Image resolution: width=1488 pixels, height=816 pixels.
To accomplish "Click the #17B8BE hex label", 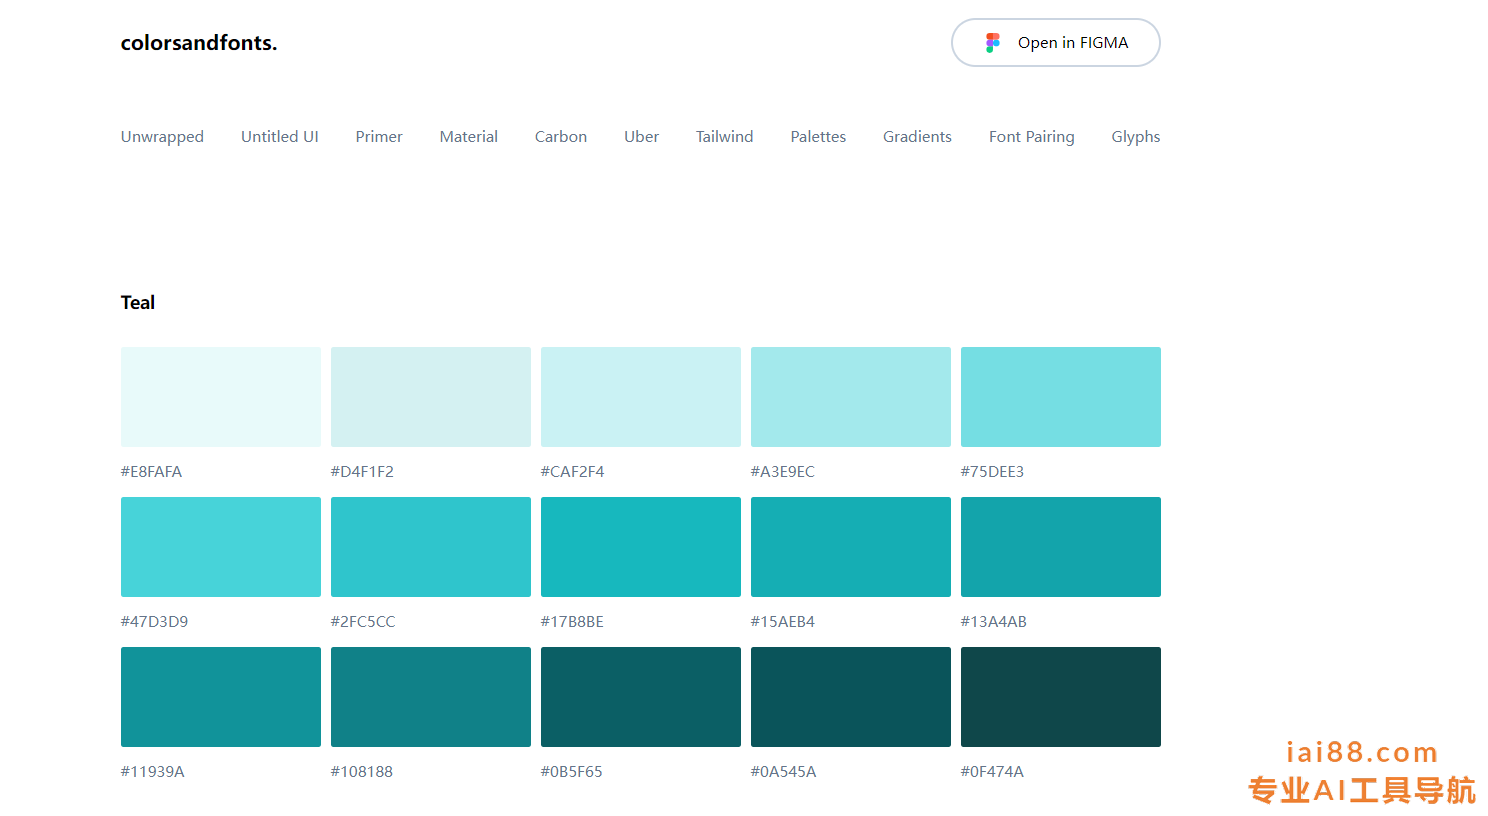I will coord(572,622).
